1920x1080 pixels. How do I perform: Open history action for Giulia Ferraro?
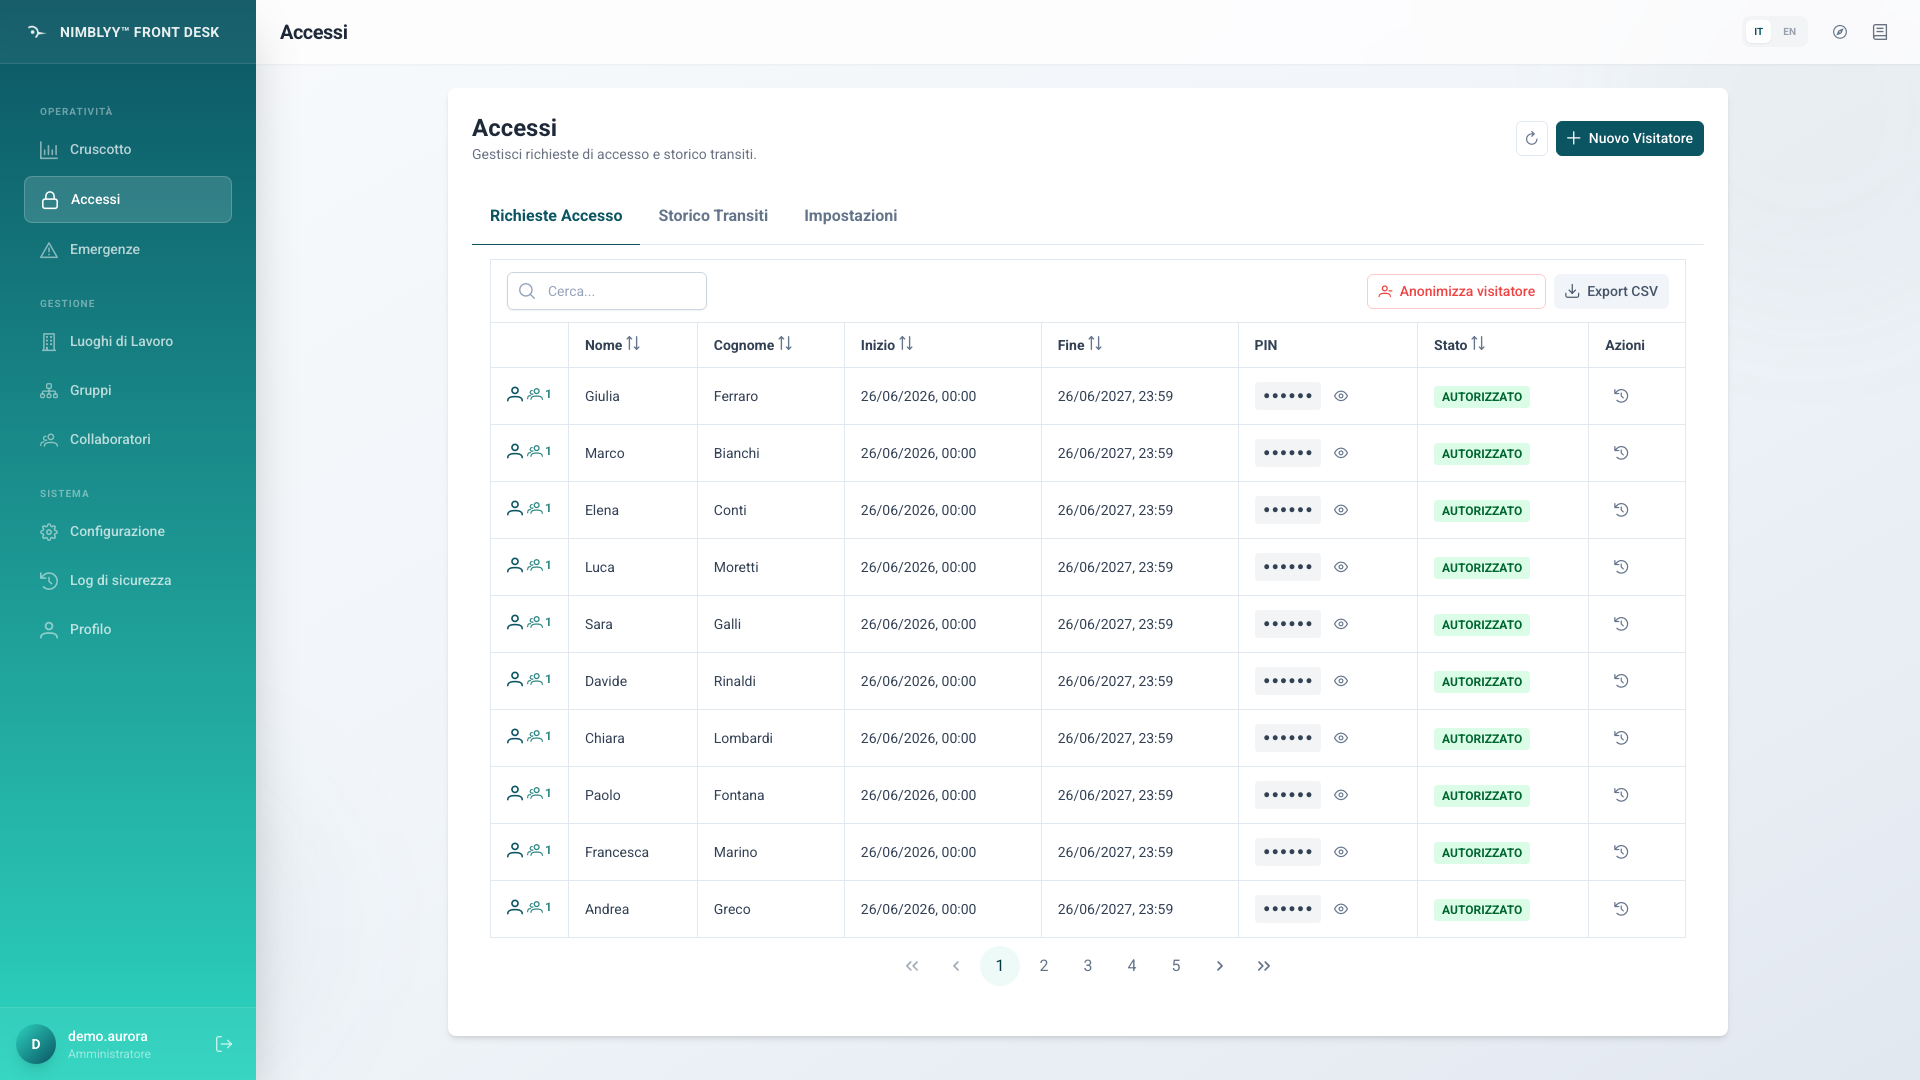[1621, 396]
